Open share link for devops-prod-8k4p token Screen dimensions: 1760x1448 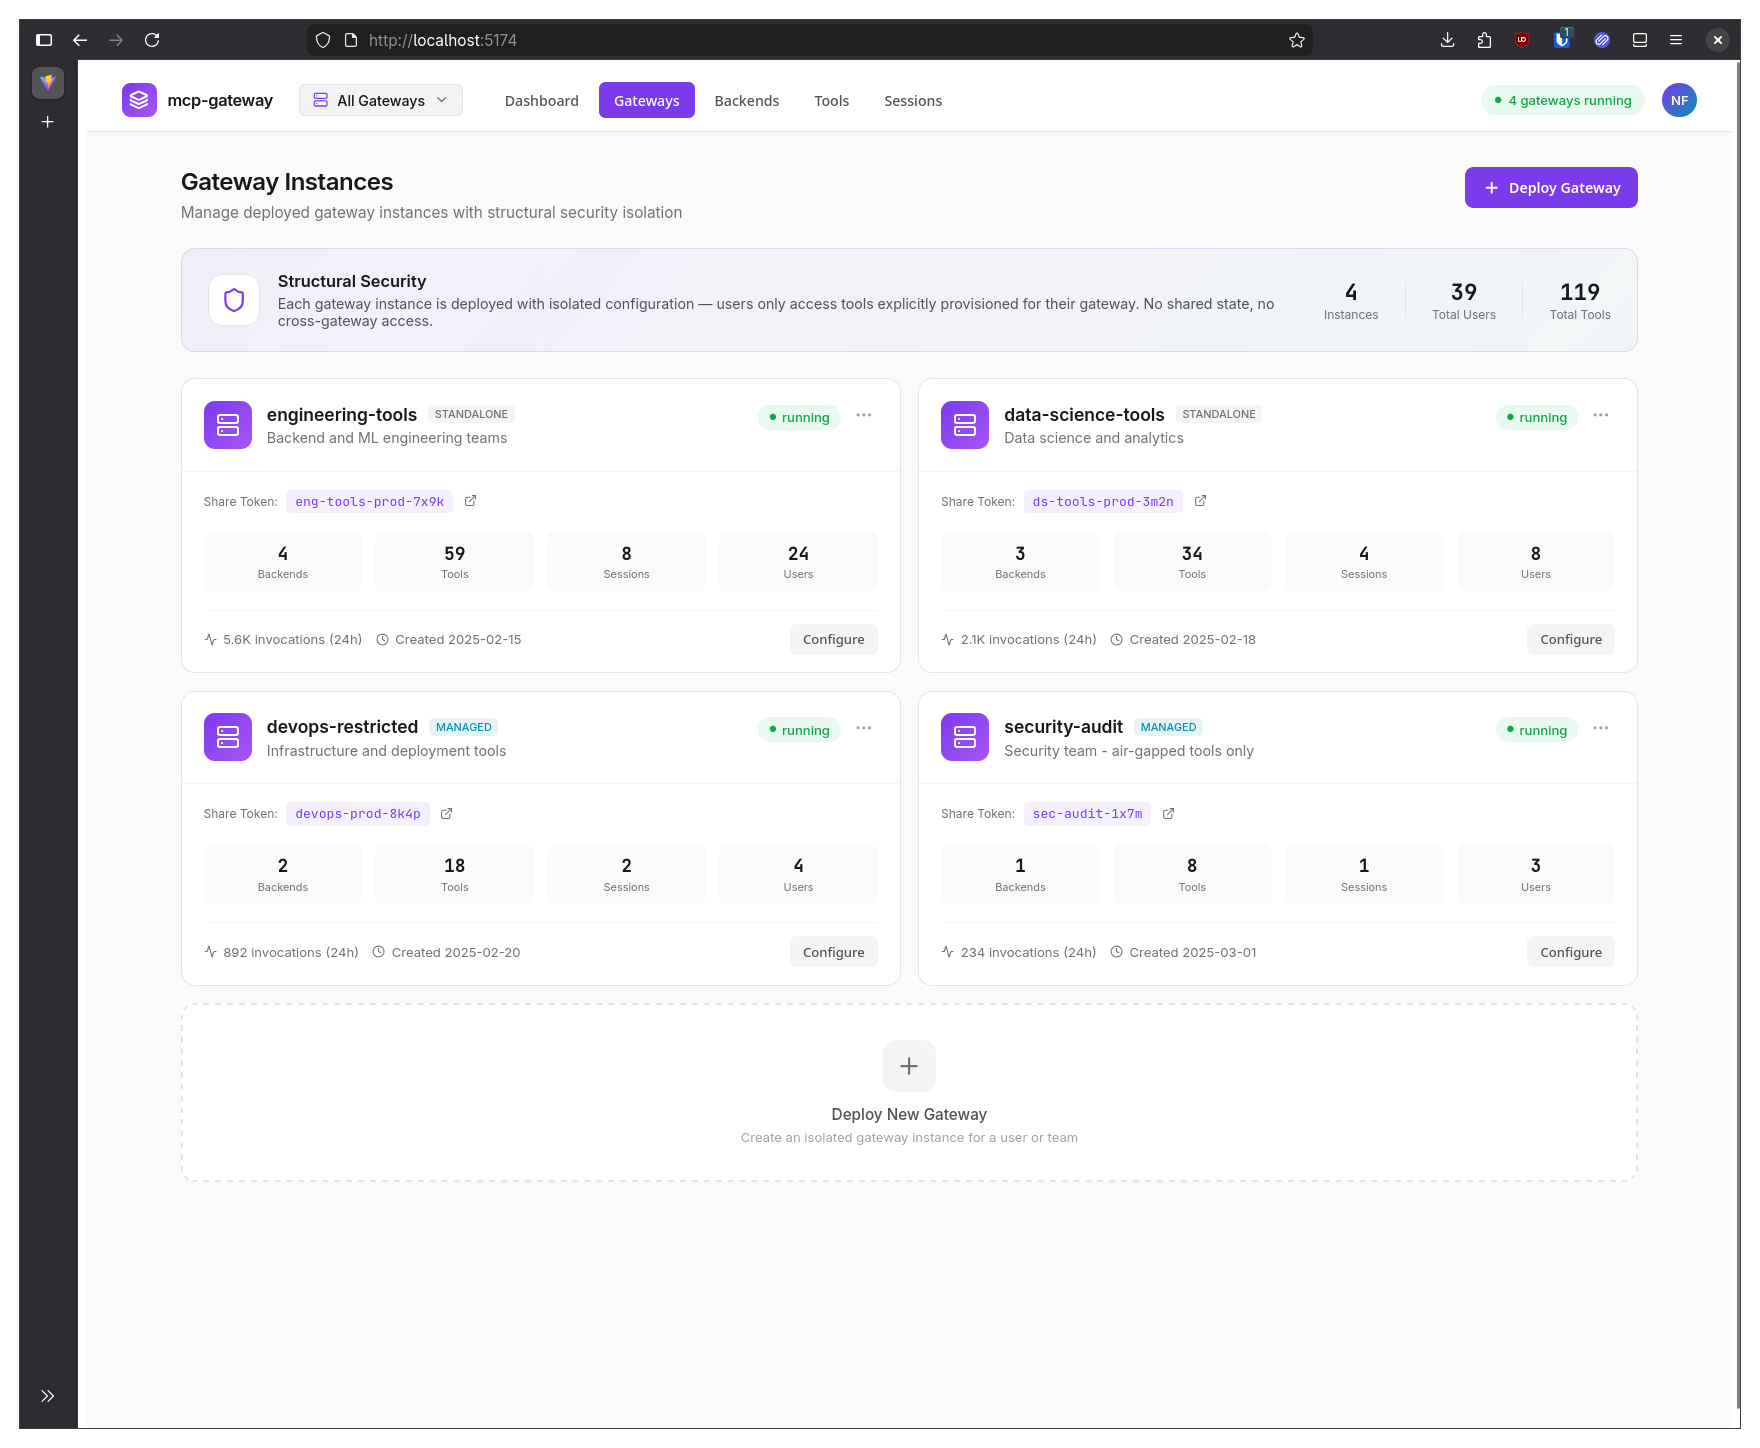447,814
